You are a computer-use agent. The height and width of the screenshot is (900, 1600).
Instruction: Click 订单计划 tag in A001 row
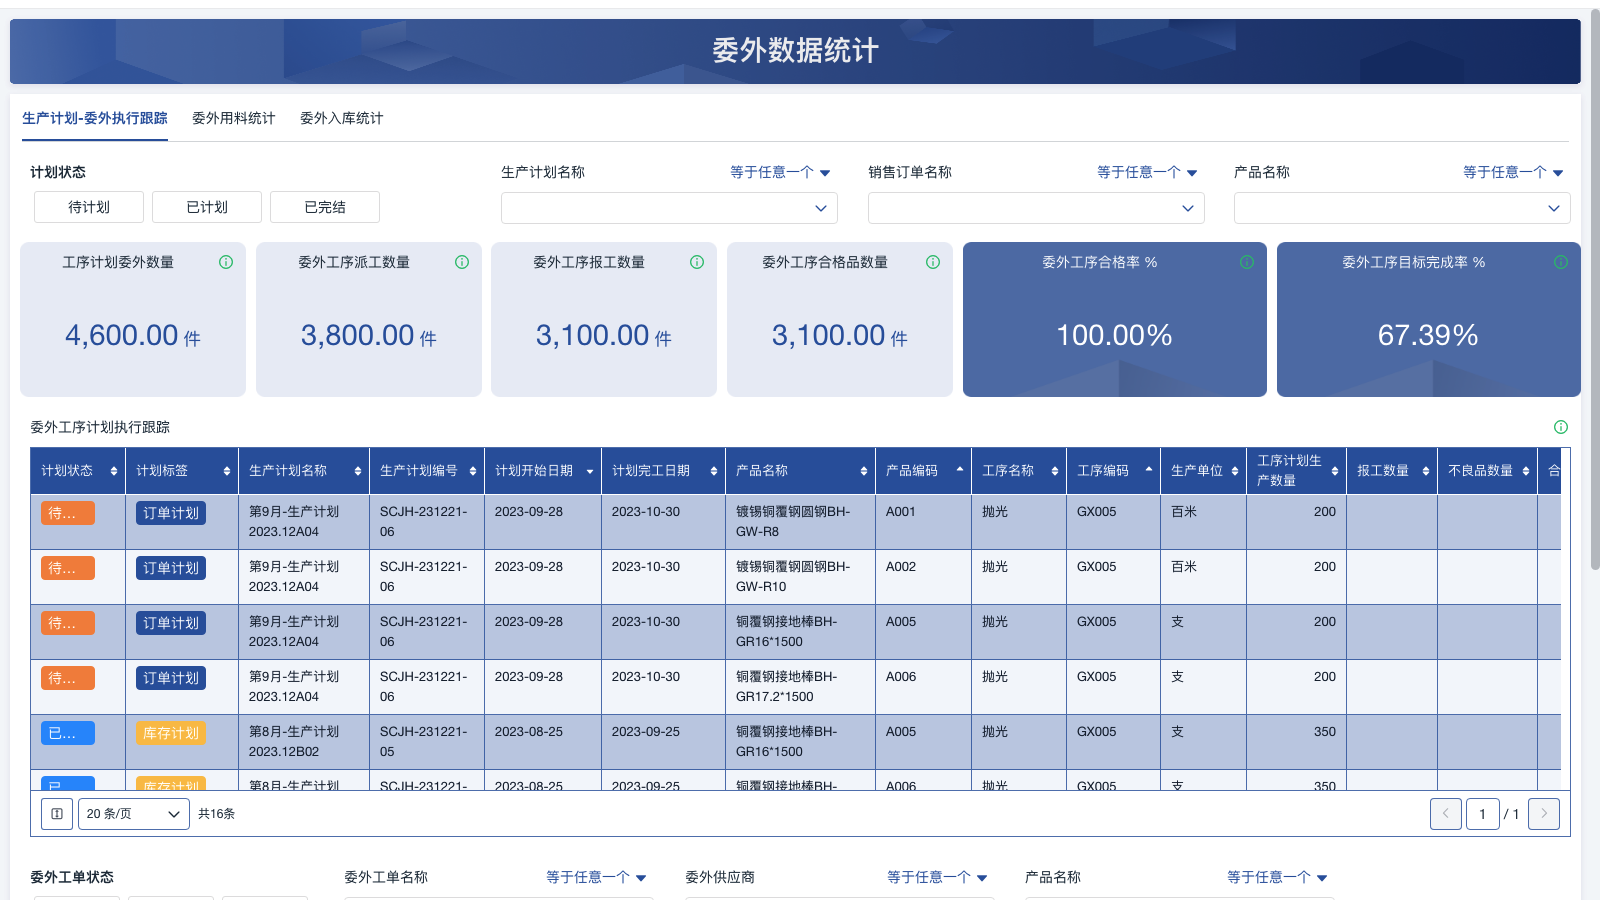click(x=171, y=513)
